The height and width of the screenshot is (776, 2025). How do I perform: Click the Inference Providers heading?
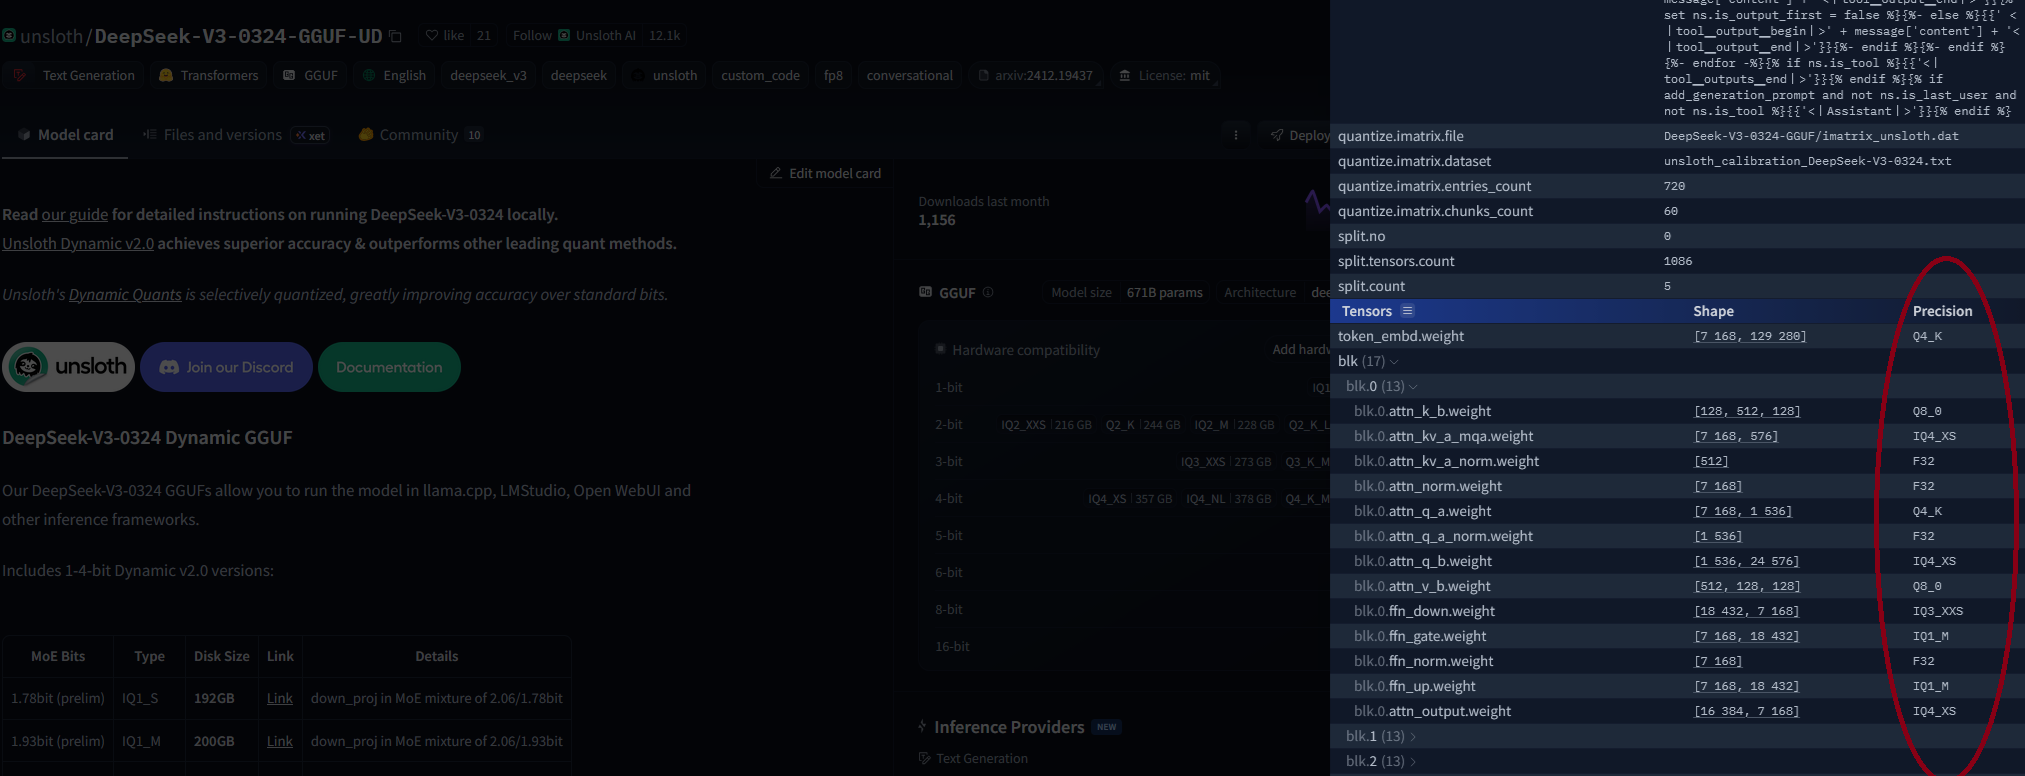tap(1009, 727)
